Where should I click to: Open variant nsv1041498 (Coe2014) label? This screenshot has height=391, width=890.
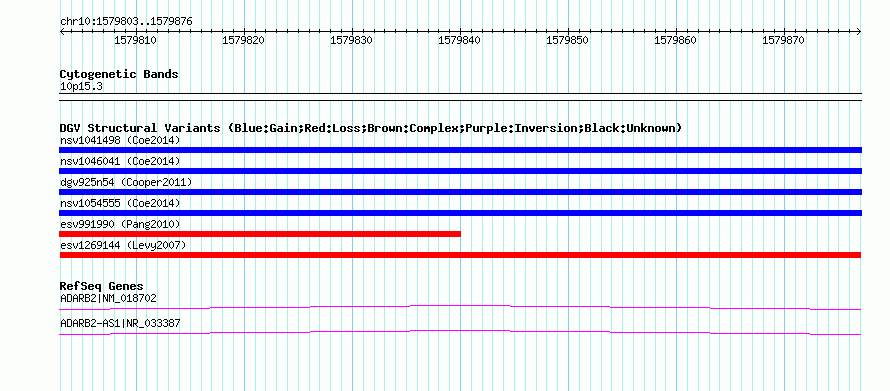click(x=120, y=140)
